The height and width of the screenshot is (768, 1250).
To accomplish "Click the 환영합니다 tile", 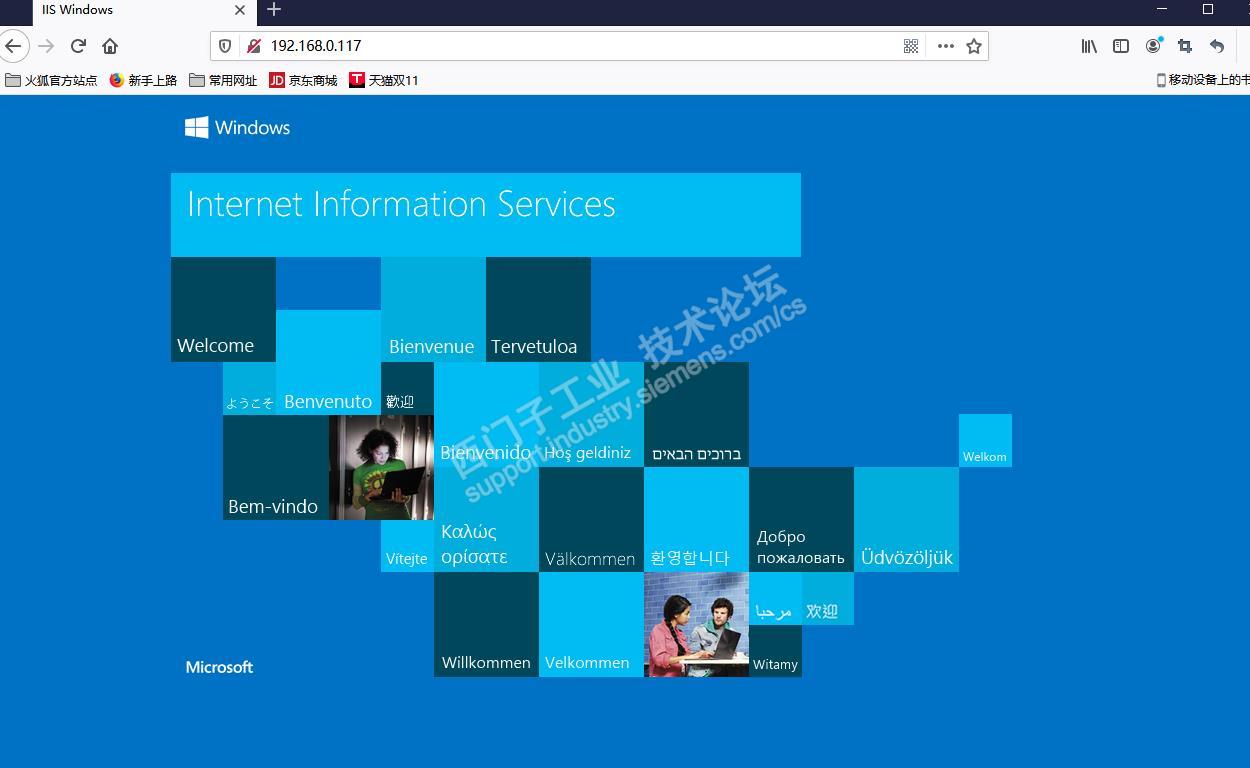I will click(x=696, y=520).
